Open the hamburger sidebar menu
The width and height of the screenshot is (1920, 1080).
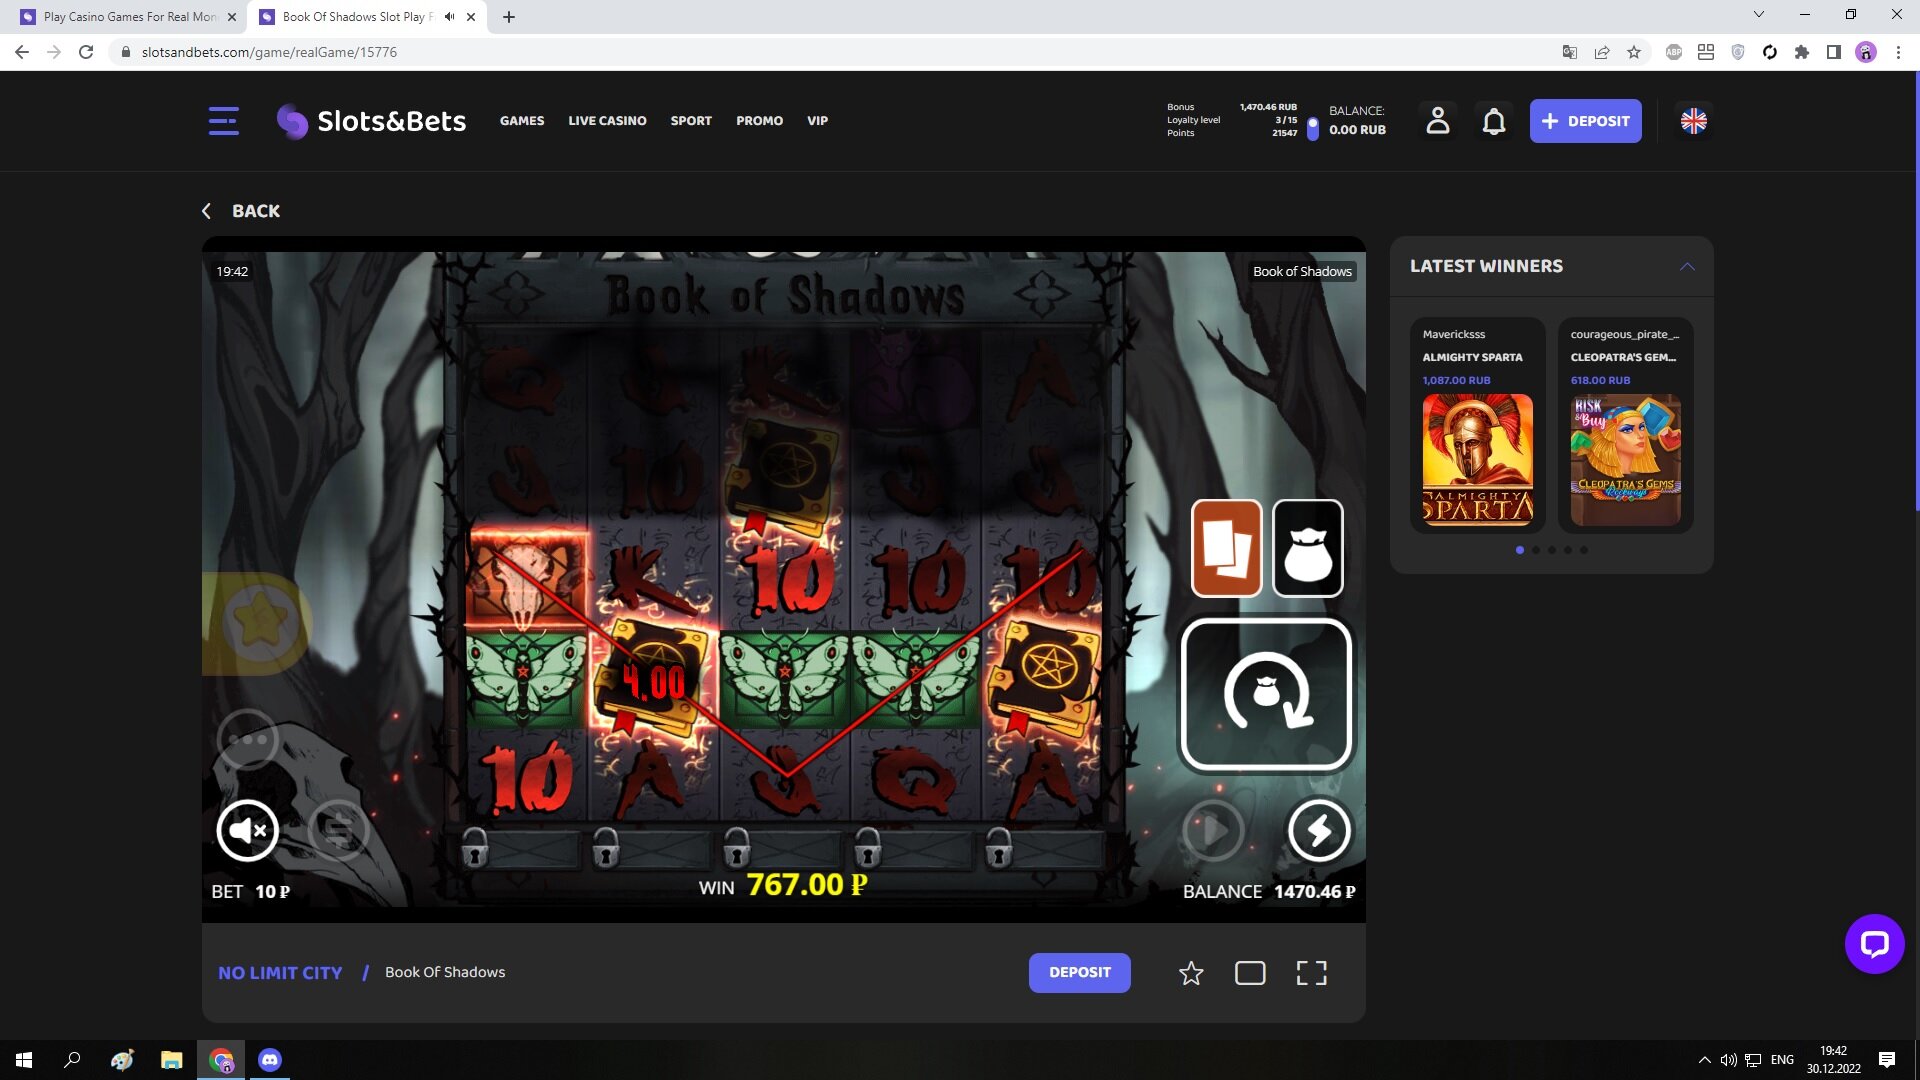coord(223,121)
